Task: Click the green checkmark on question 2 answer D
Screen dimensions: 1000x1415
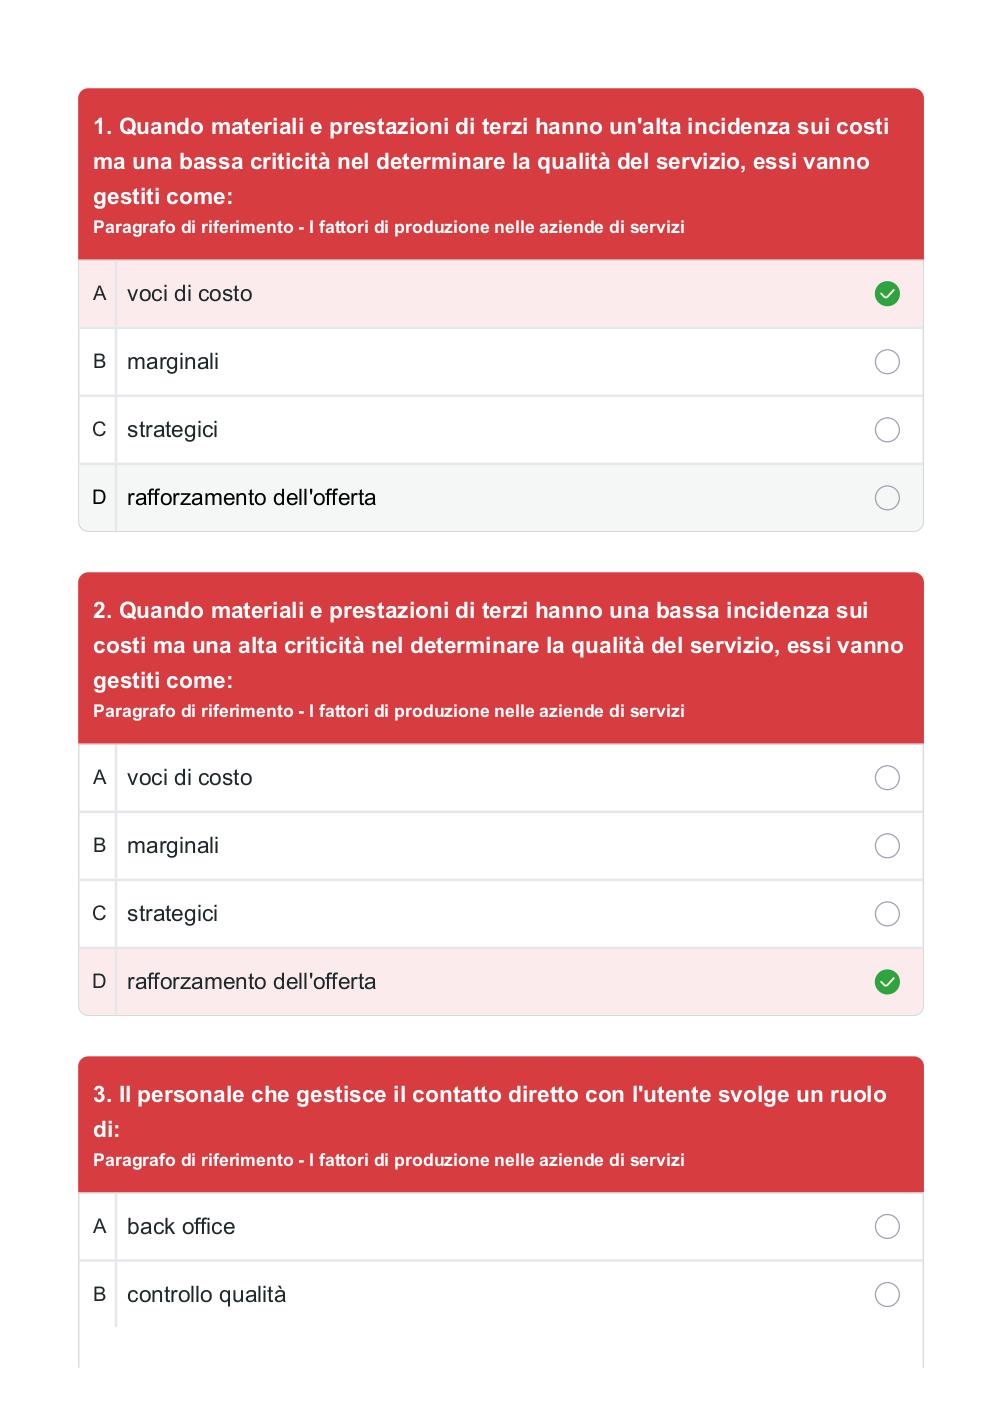Action: click(x=887, y=982)
